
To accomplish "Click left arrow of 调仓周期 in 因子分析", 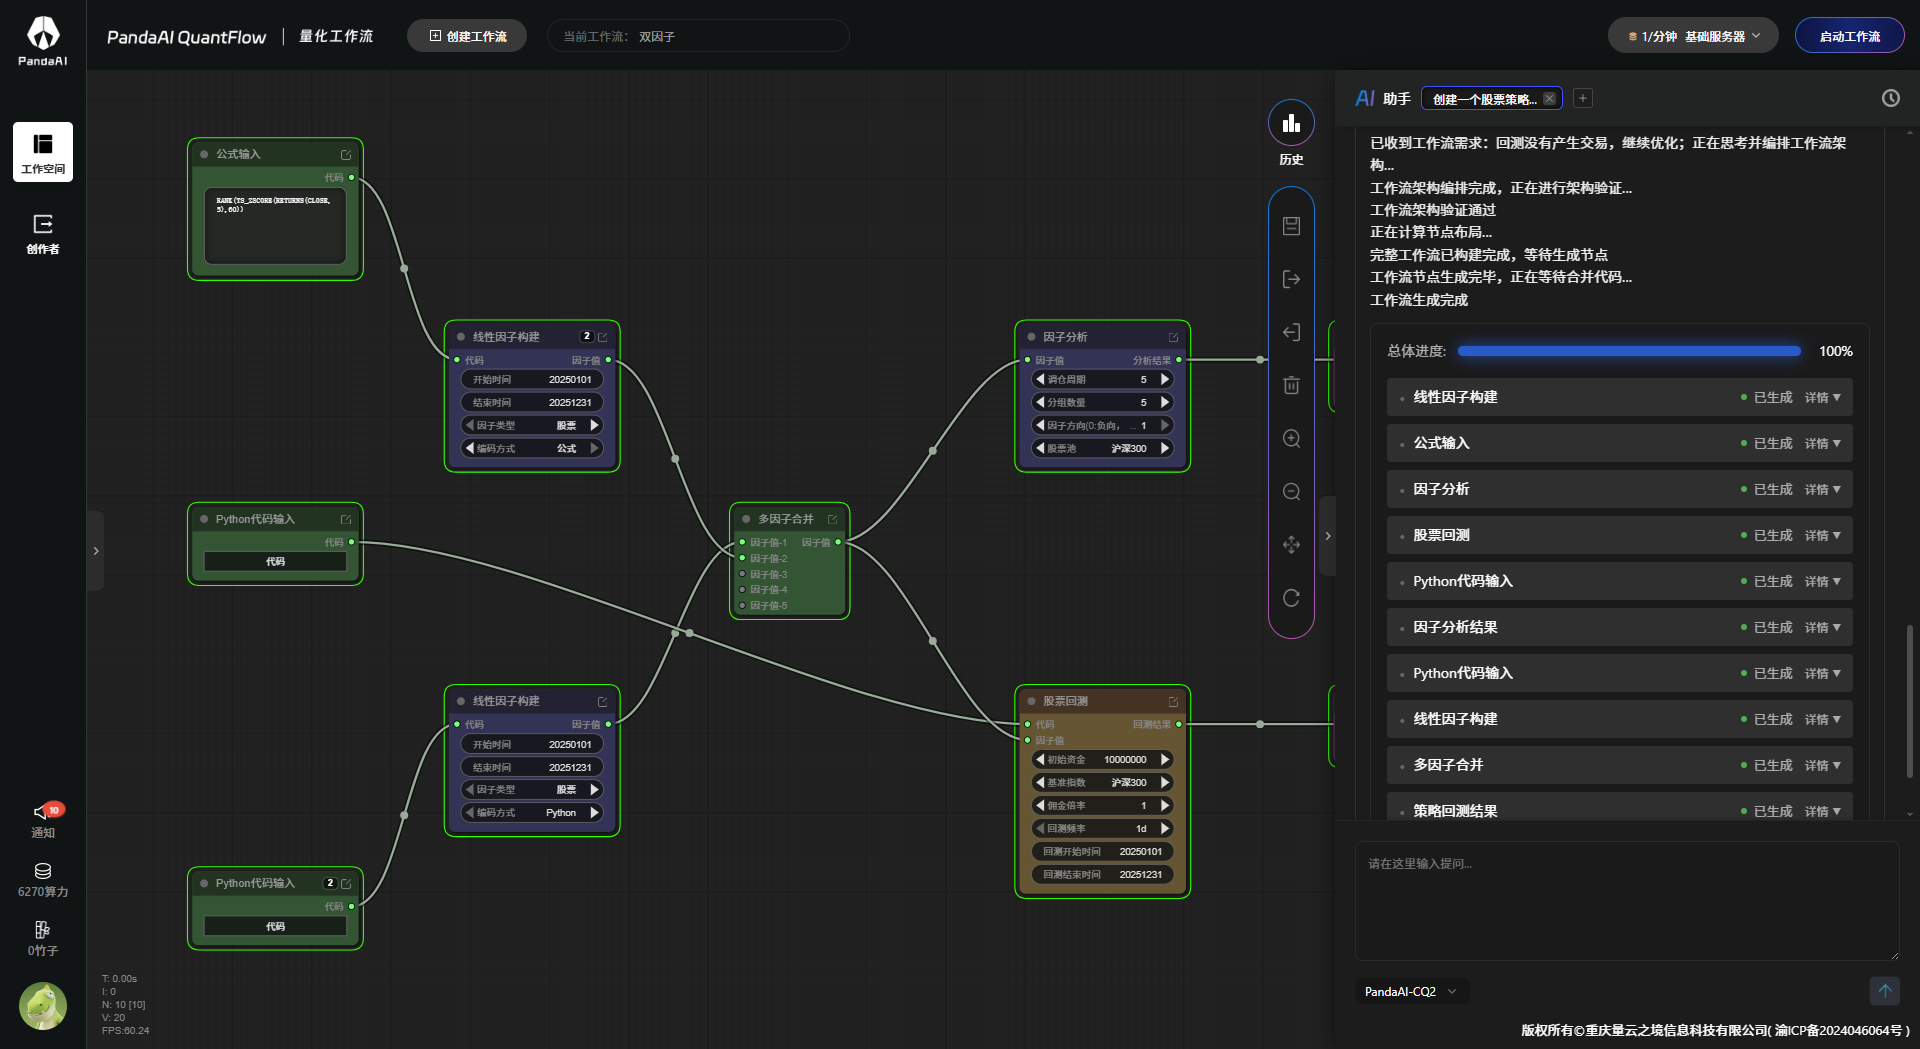I will coord(1040,379).
